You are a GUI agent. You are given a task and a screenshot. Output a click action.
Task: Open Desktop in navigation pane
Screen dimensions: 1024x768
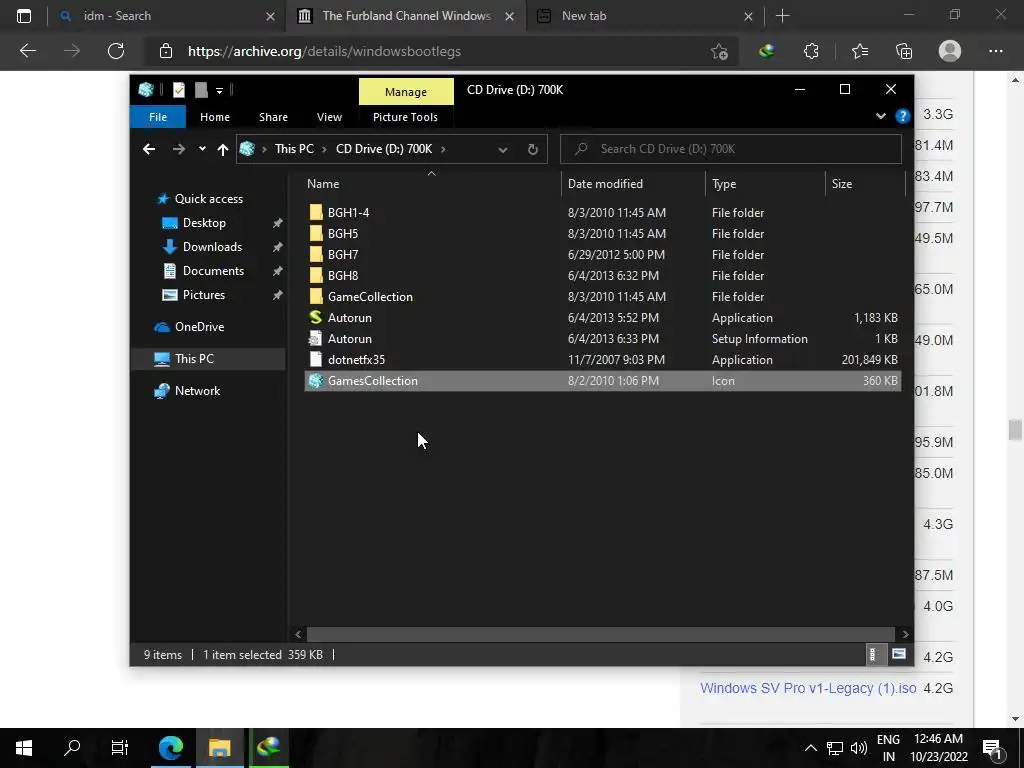204,223
